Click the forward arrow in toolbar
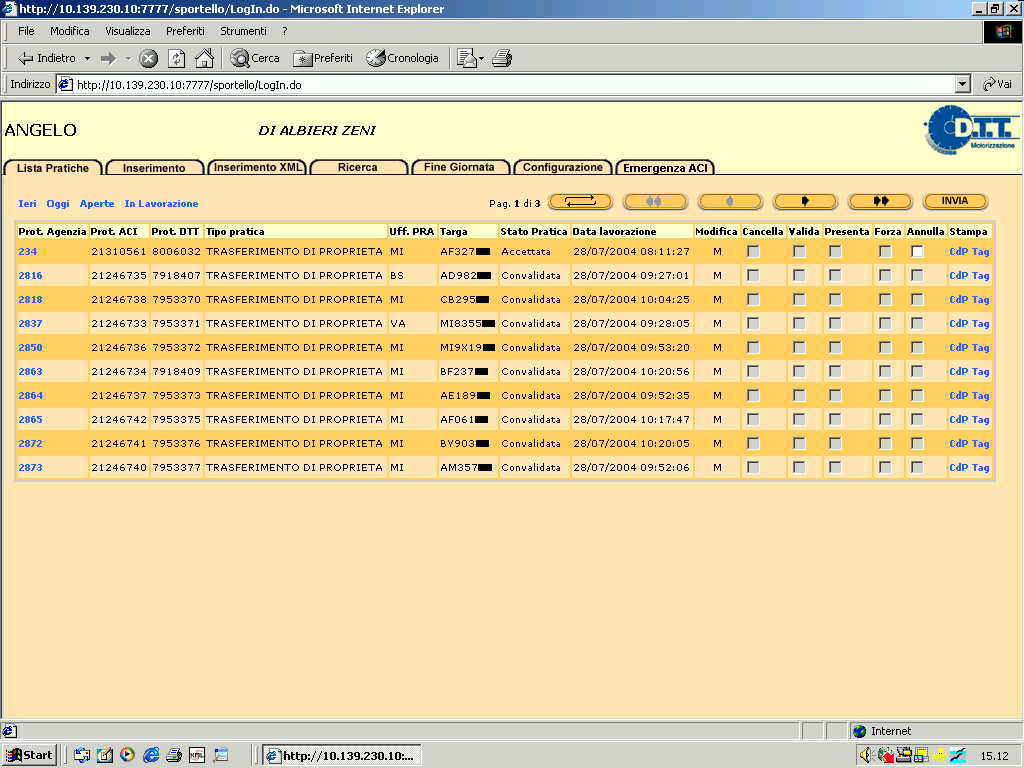 [x=108, y=59]
